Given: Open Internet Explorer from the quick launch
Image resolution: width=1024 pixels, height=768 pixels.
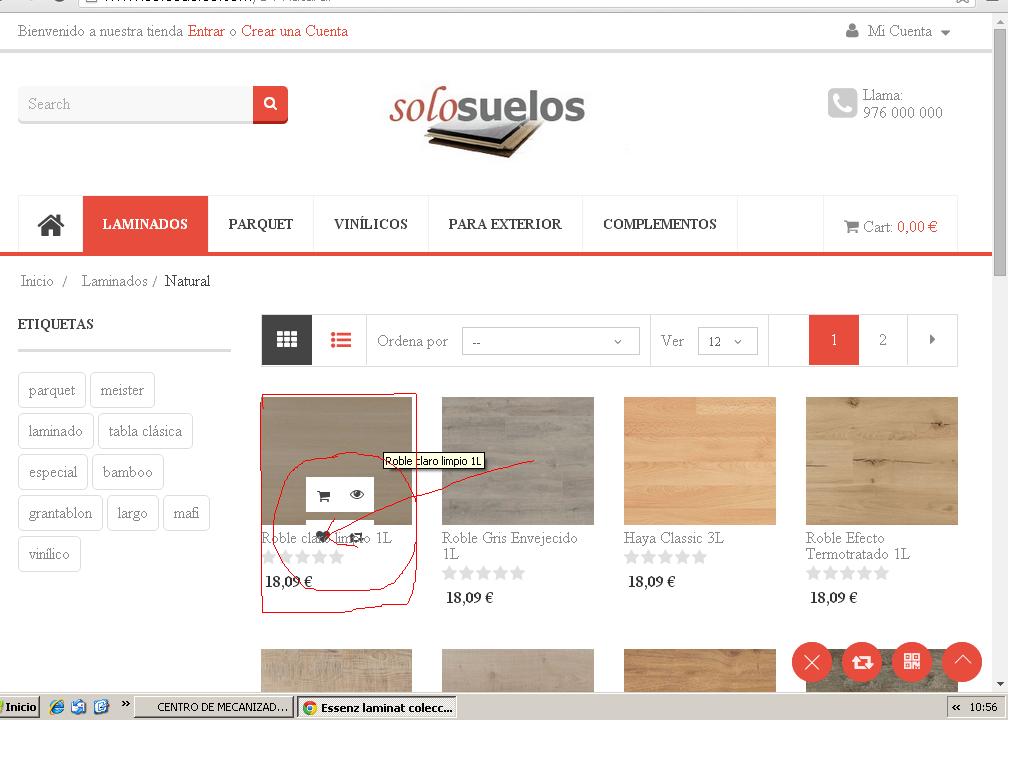Looking at the screenshot, I should 57,707.
